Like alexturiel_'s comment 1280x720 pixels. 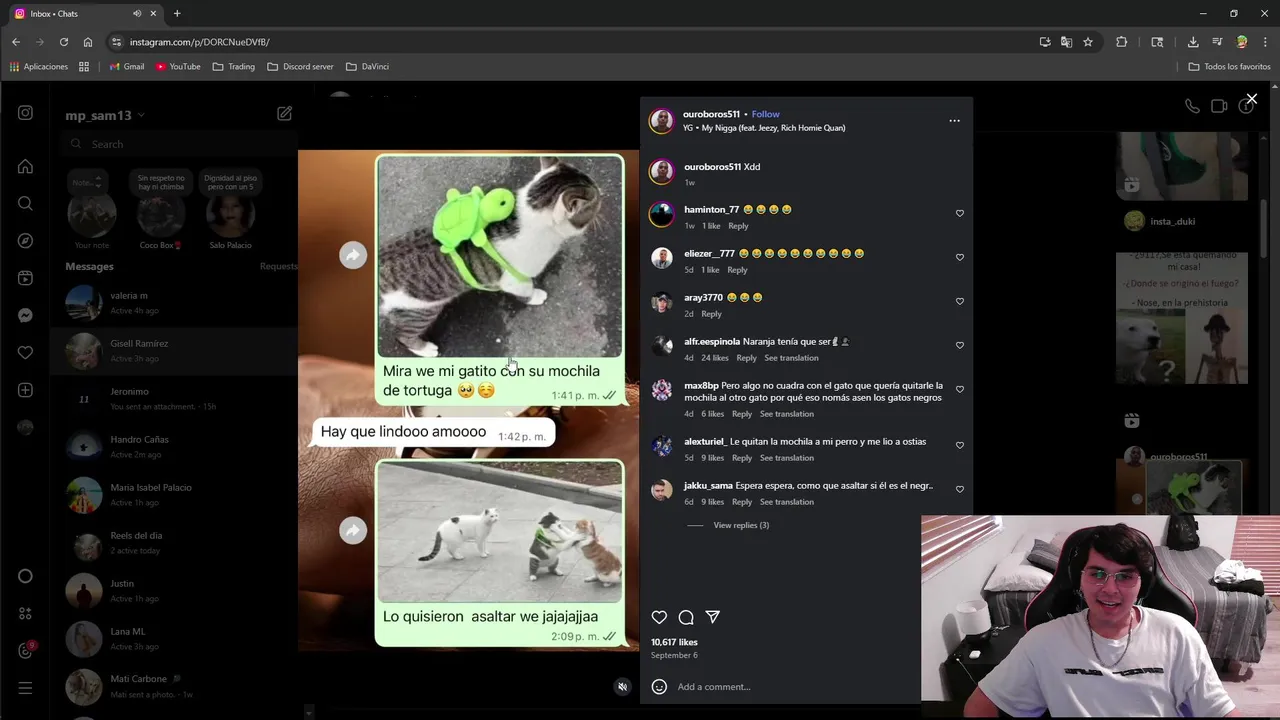(x=959, y=445)
